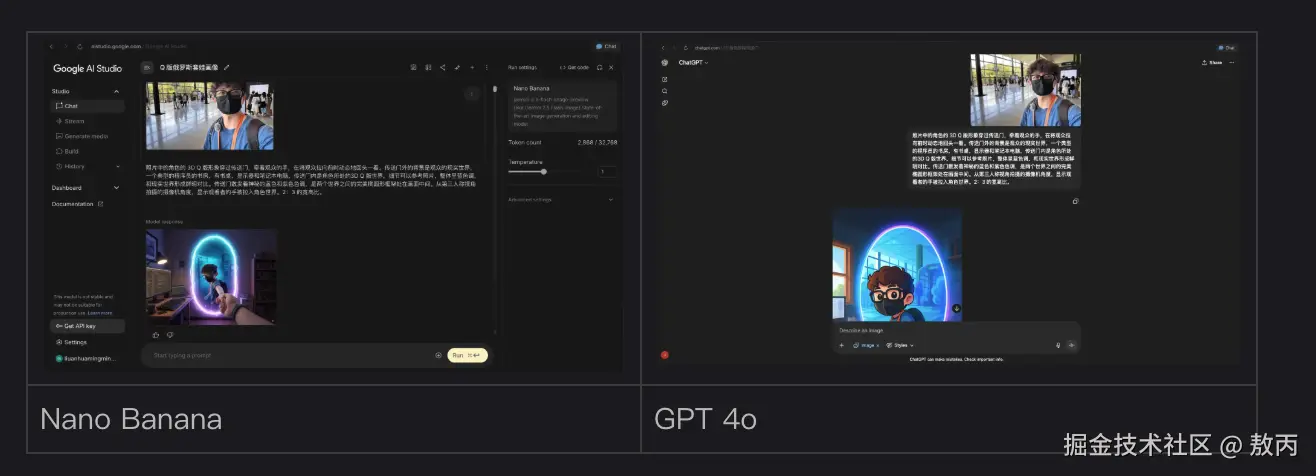Open the Nano Banana model card
Image resolution: width=1316 pixels, height=476 pixels.
click(x=561, y=104)
